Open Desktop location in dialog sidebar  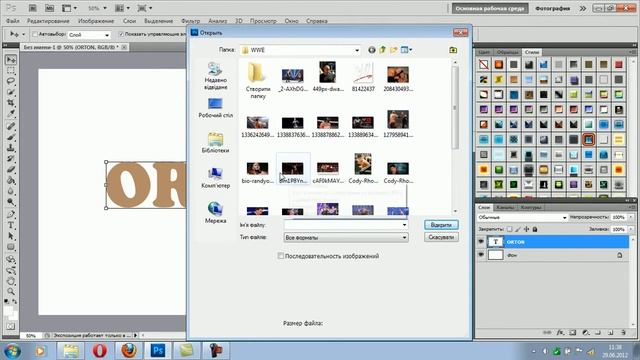[215, 108]
